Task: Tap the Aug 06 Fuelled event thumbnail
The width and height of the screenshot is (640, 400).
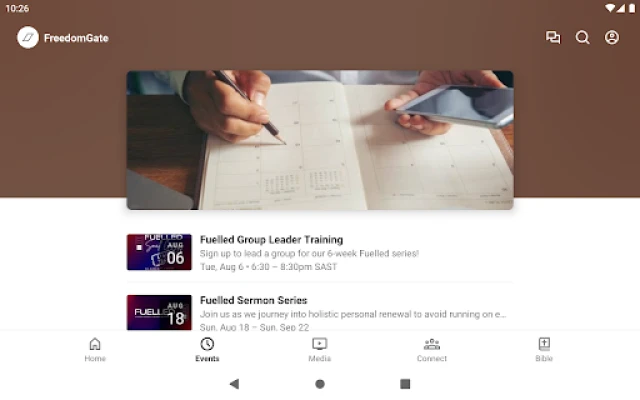Action: tap(159, 252)
